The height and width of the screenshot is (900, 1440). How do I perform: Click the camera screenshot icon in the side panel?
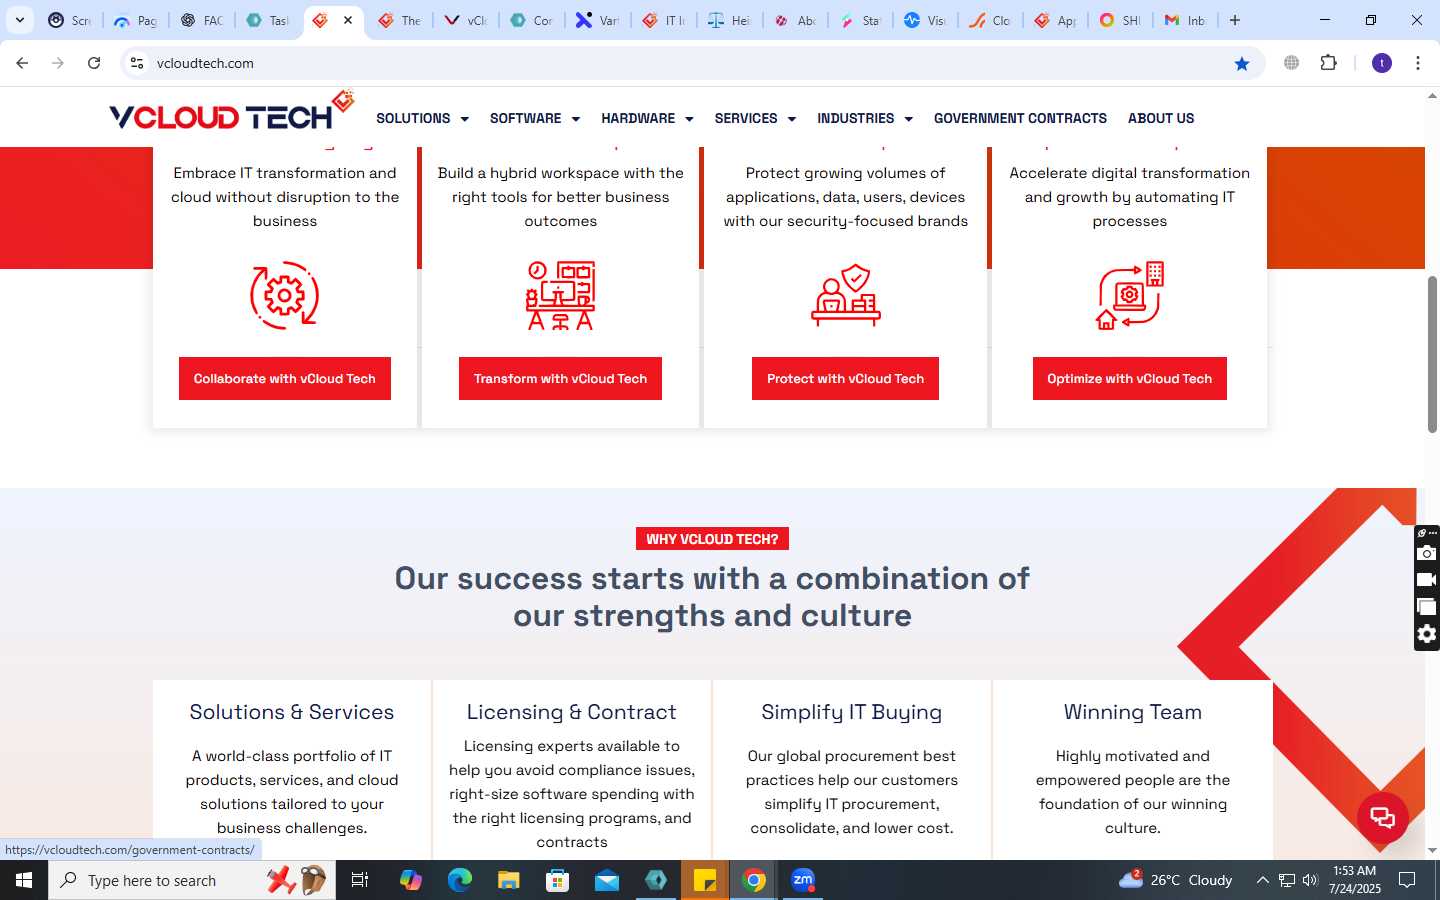pos(1427,553)
